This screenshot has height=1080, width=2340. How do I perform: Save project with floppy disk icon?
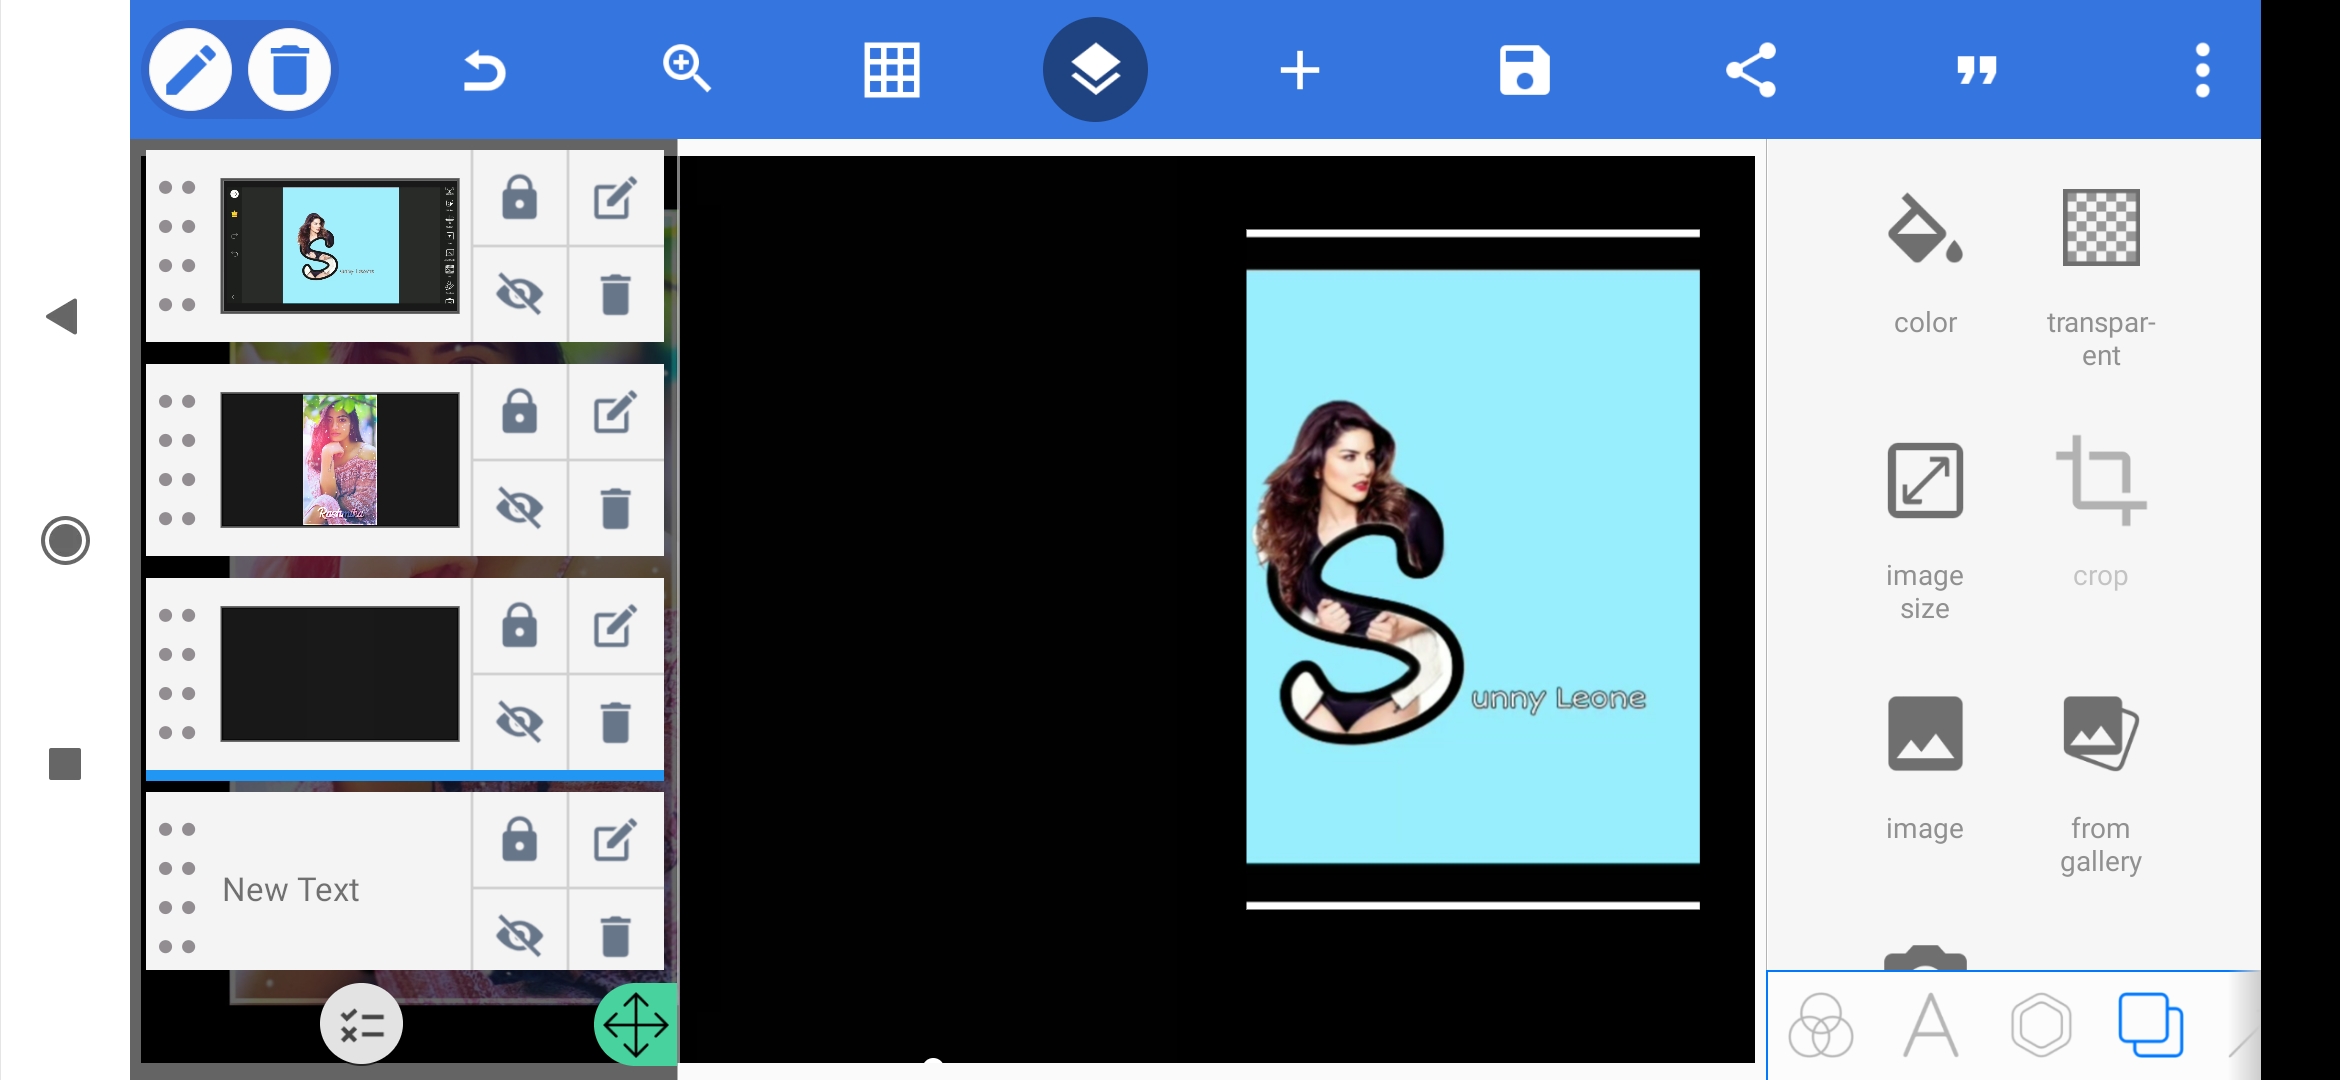click(1524, 70)
